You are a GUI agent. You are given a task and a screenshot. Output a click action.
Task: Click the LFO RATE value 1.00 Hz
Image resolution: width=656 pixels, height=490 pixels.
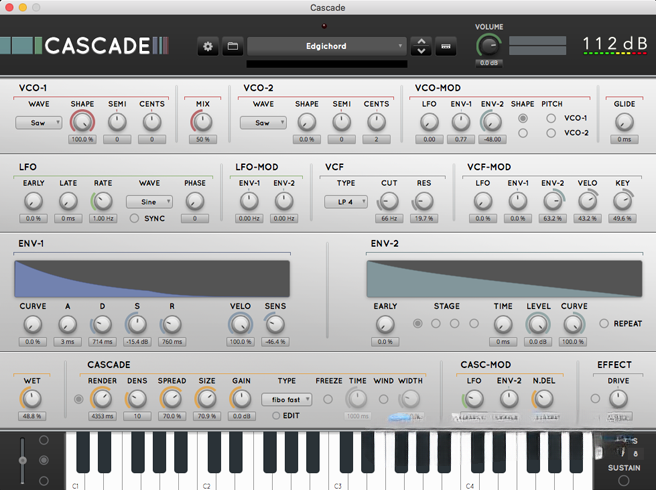point(102,218)
